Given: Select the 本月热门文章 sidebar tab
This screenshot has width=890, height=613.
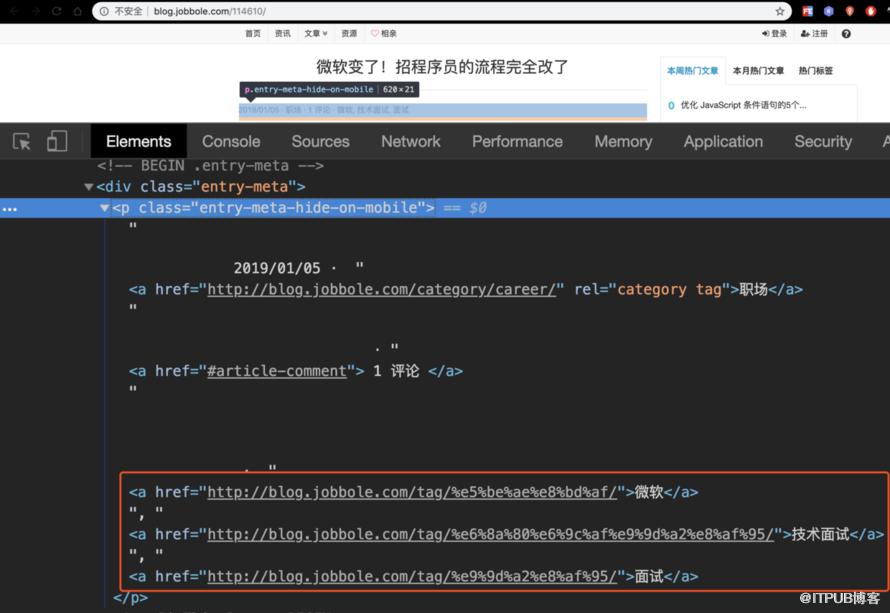Looking at the screenshot, I should coord(758,71).
